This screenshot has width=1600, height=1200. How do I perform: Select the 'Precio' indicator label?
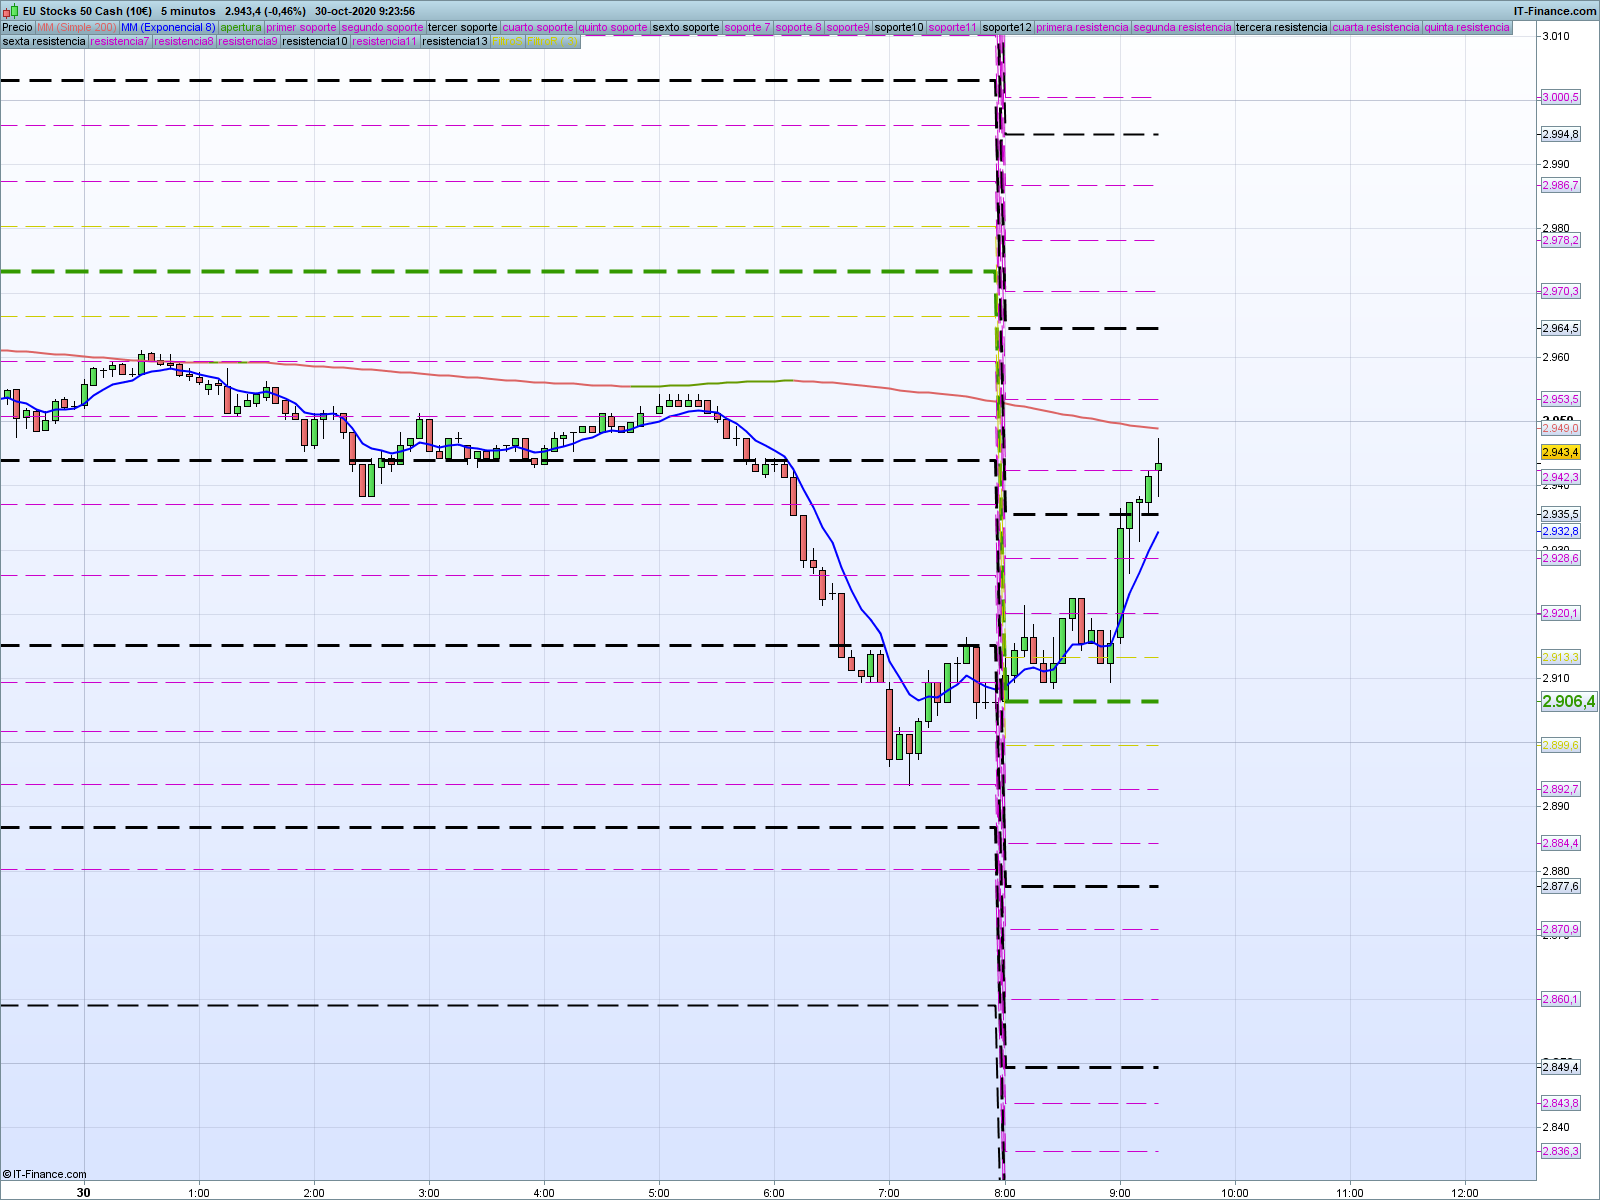pyautogui.click(x=18, y=27)
